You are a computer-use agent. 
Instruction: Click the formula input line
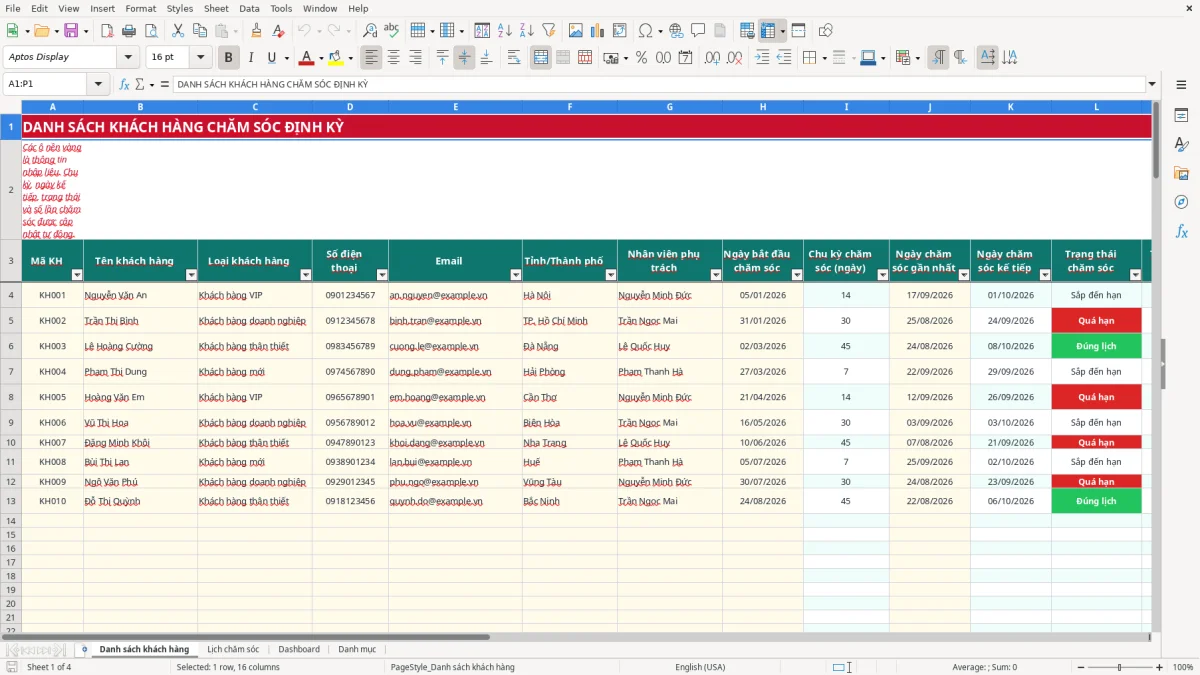(x=658, y=84)
